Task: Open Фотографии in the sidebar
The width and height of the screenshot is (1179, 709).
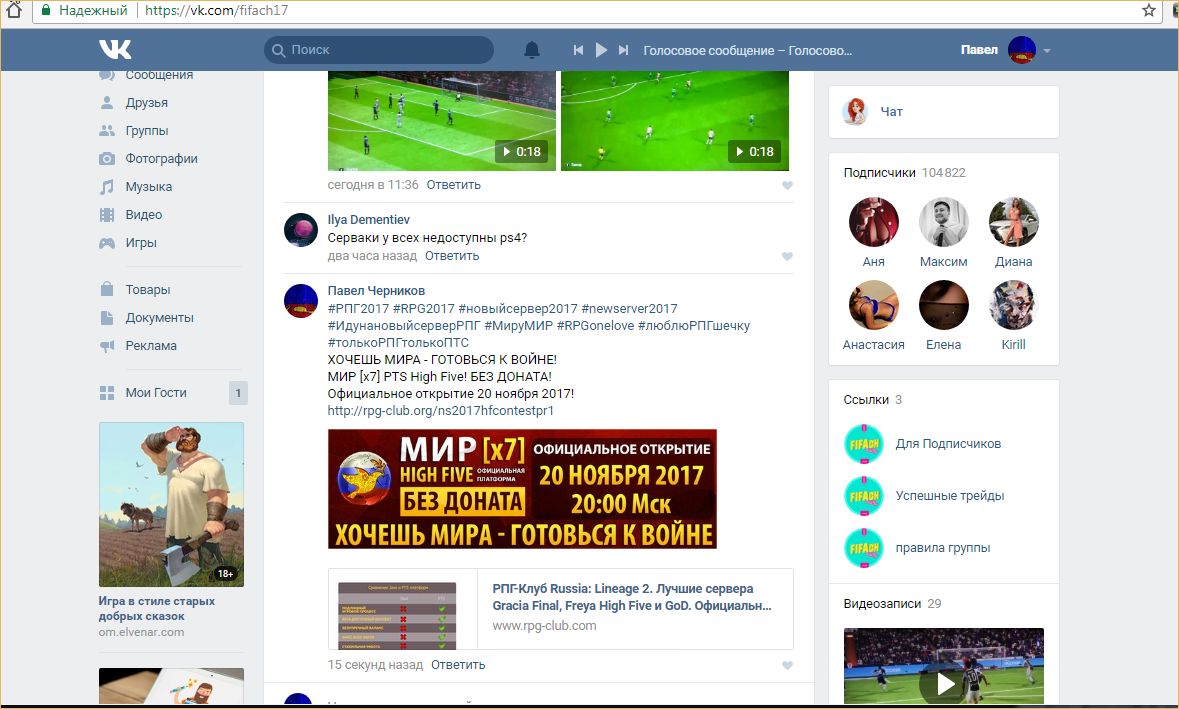Action: [x=162, y=159]
